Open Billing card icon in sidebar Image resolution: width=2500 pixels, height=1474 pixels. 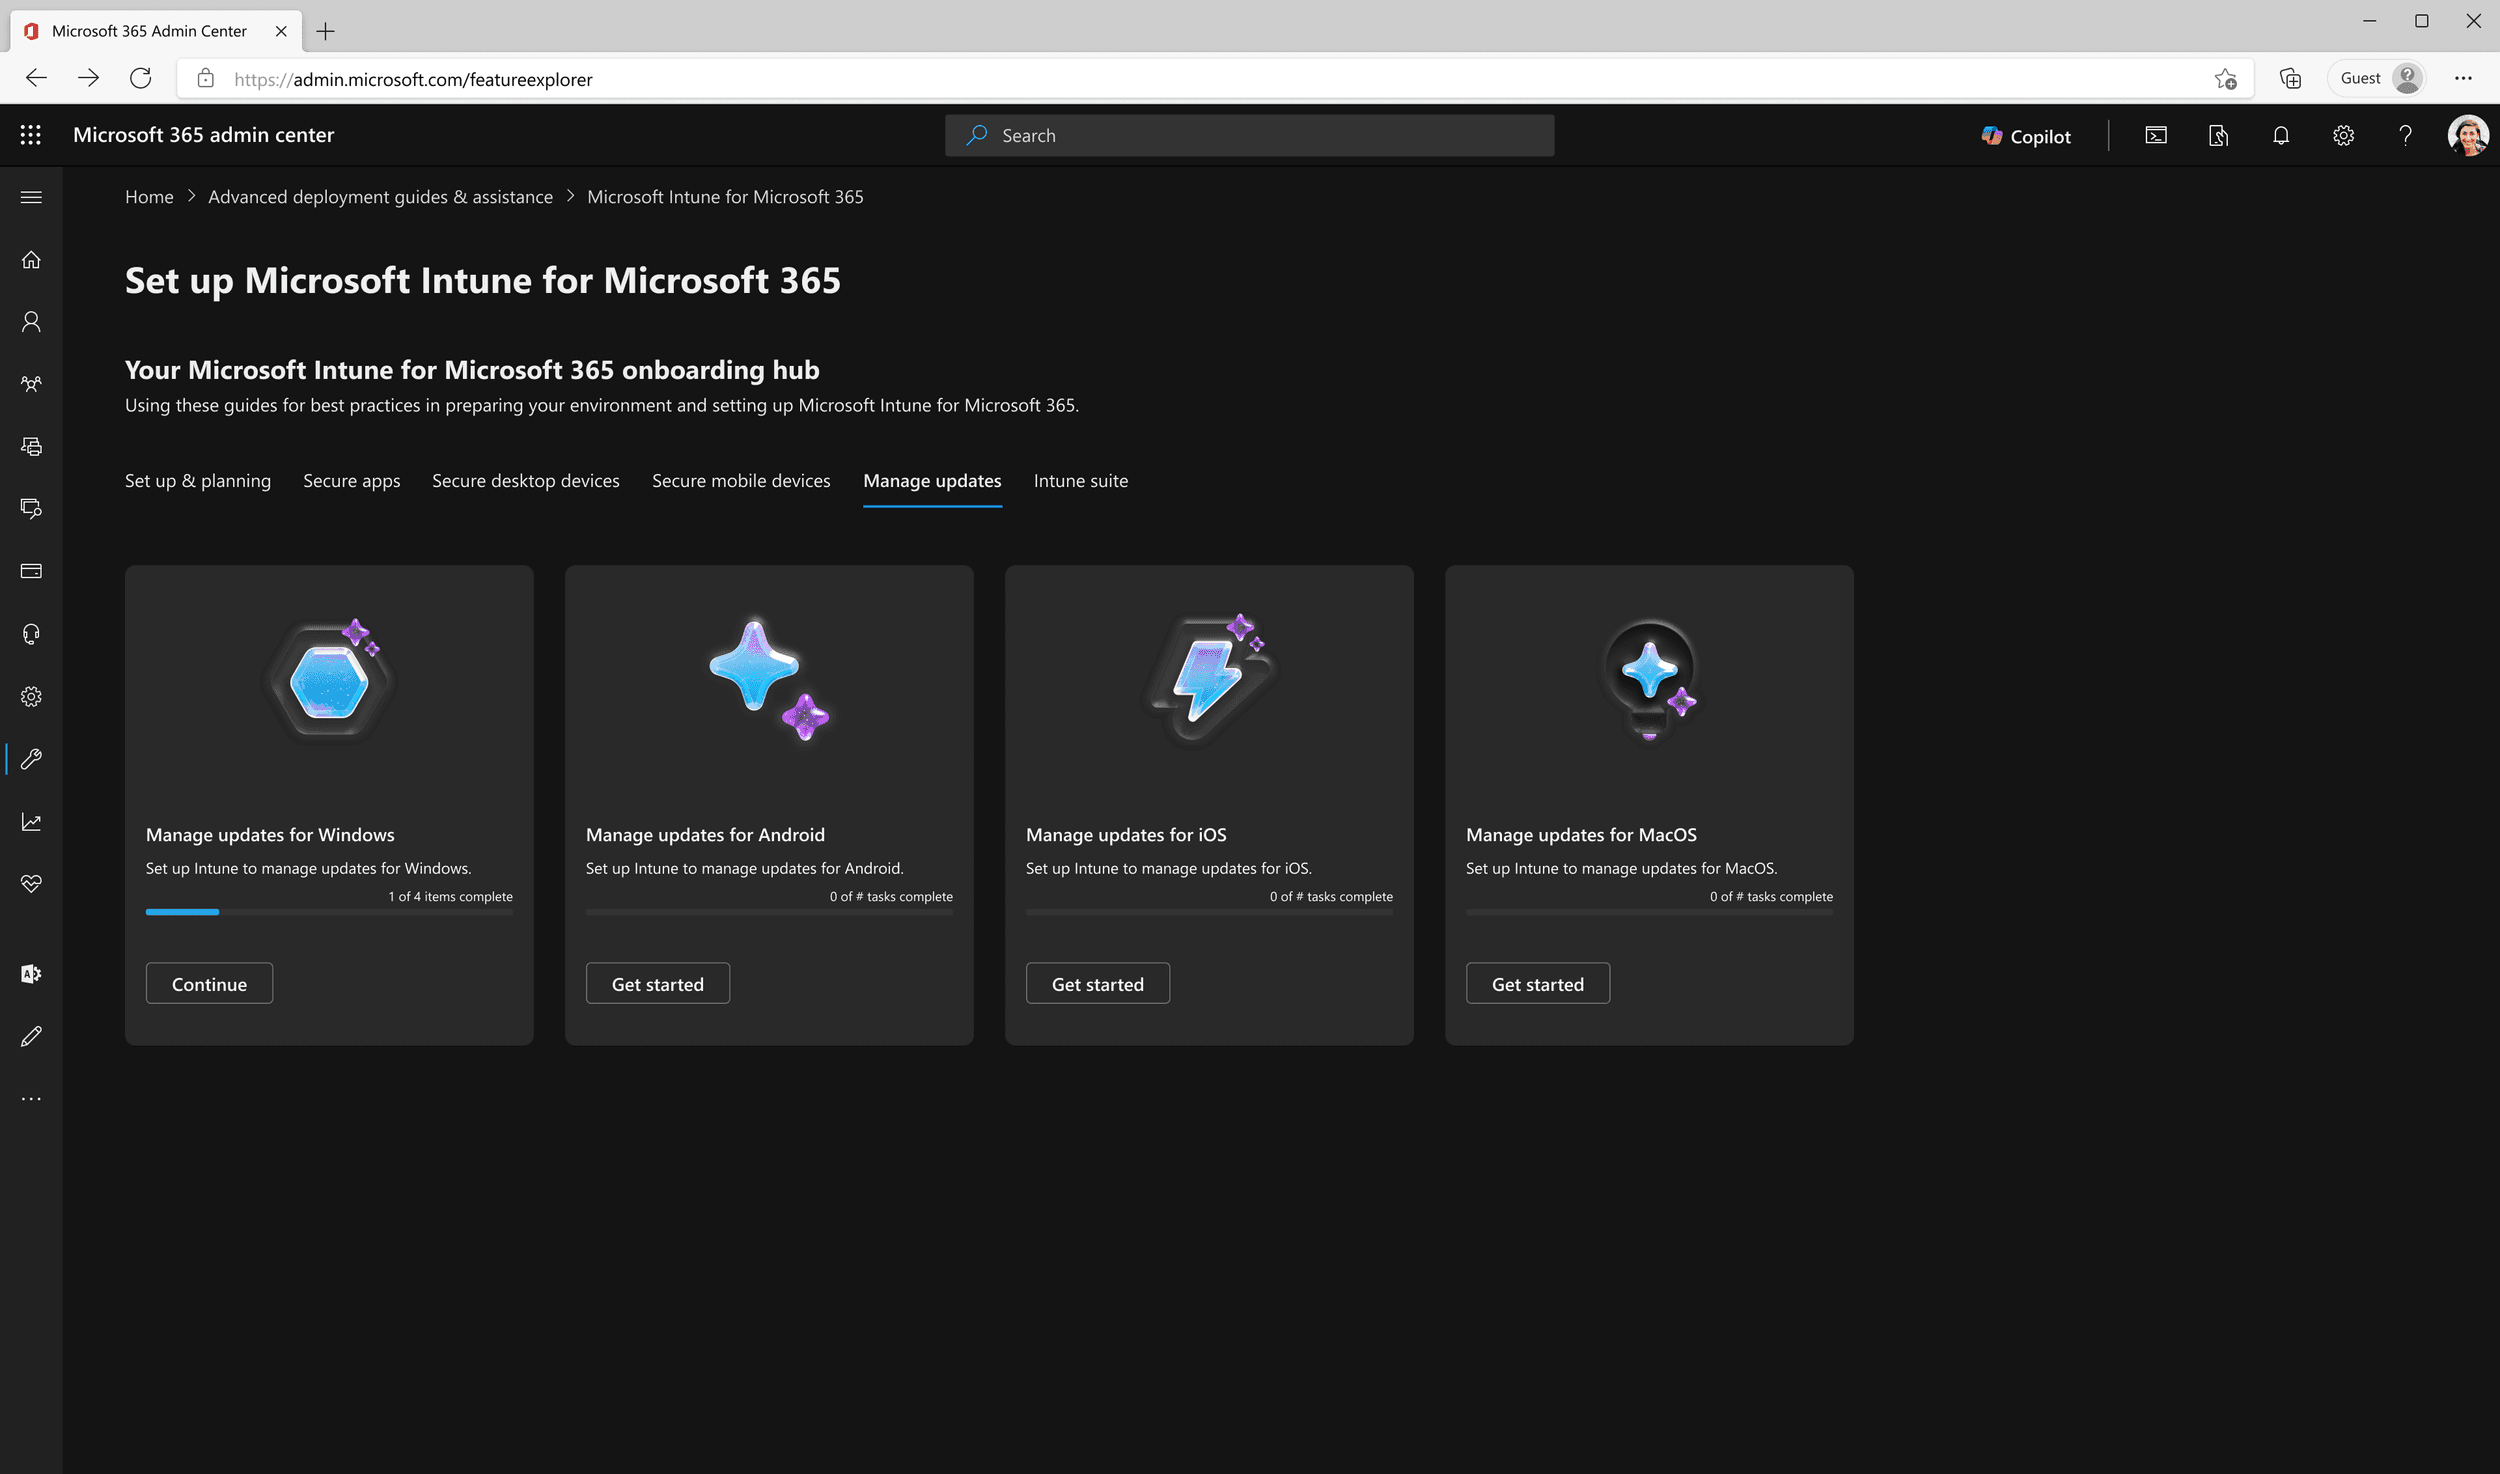(x=31, y=571)
